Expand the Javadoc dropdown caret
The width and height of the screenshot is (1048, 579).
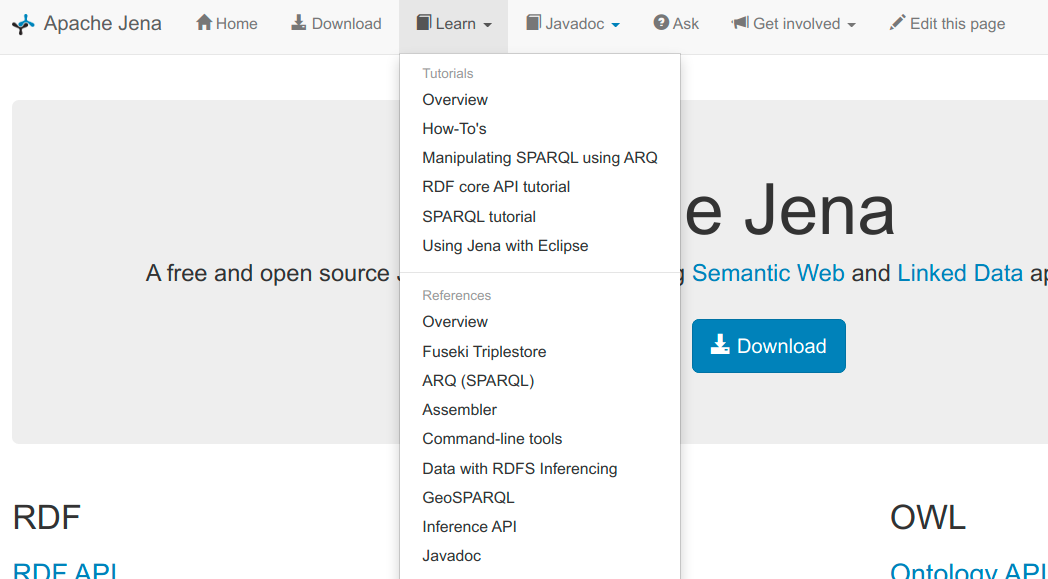point(616,25)
